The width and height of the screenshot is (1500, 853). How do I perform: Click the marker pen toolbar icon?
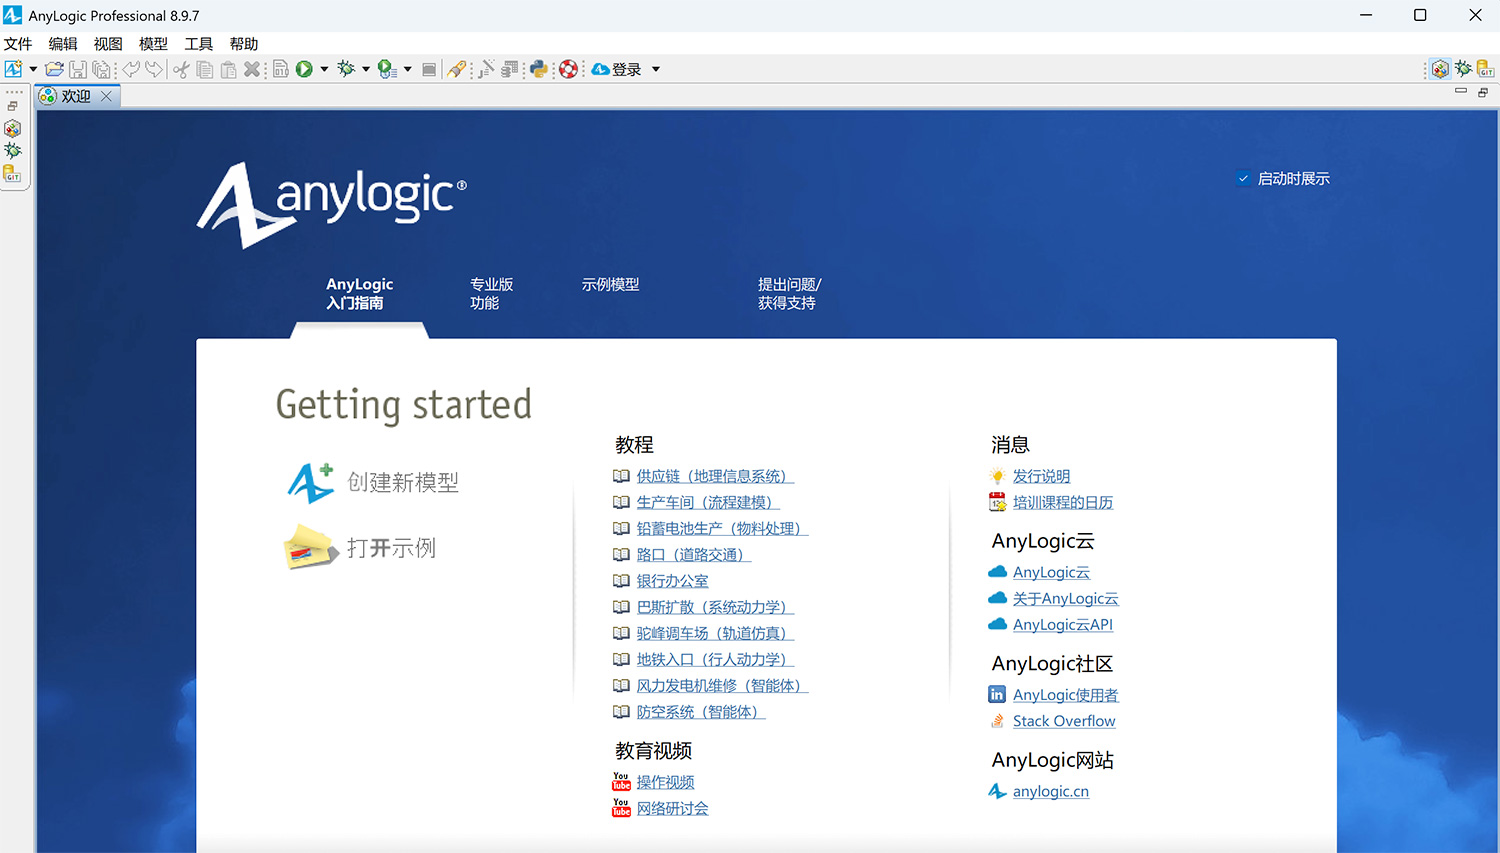(457, 69)
